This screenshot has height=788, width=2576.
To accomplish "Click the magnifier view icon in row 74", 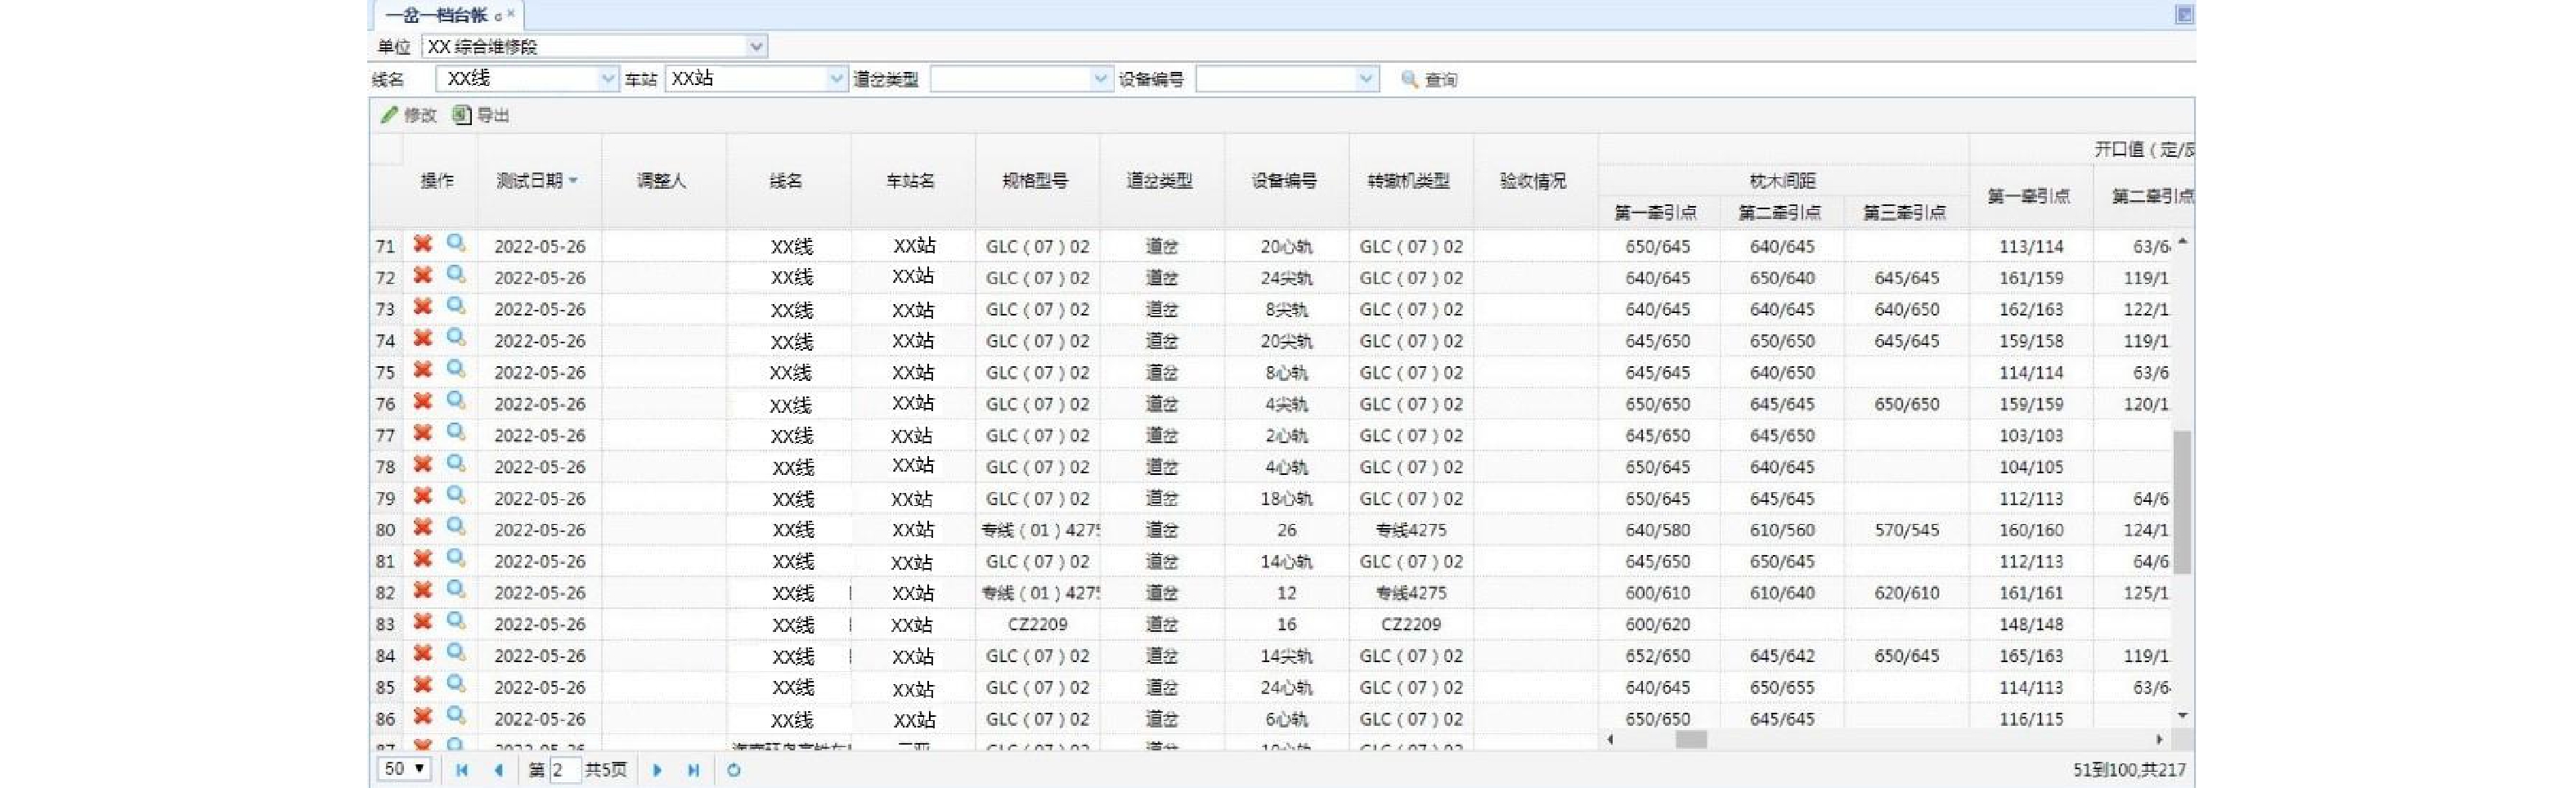I will [x=456, y=338].
